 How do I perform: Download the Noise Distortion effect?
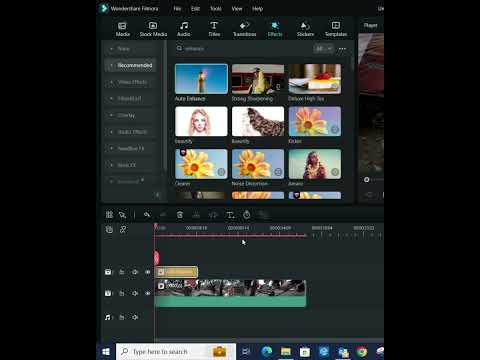tap(278, 172)
